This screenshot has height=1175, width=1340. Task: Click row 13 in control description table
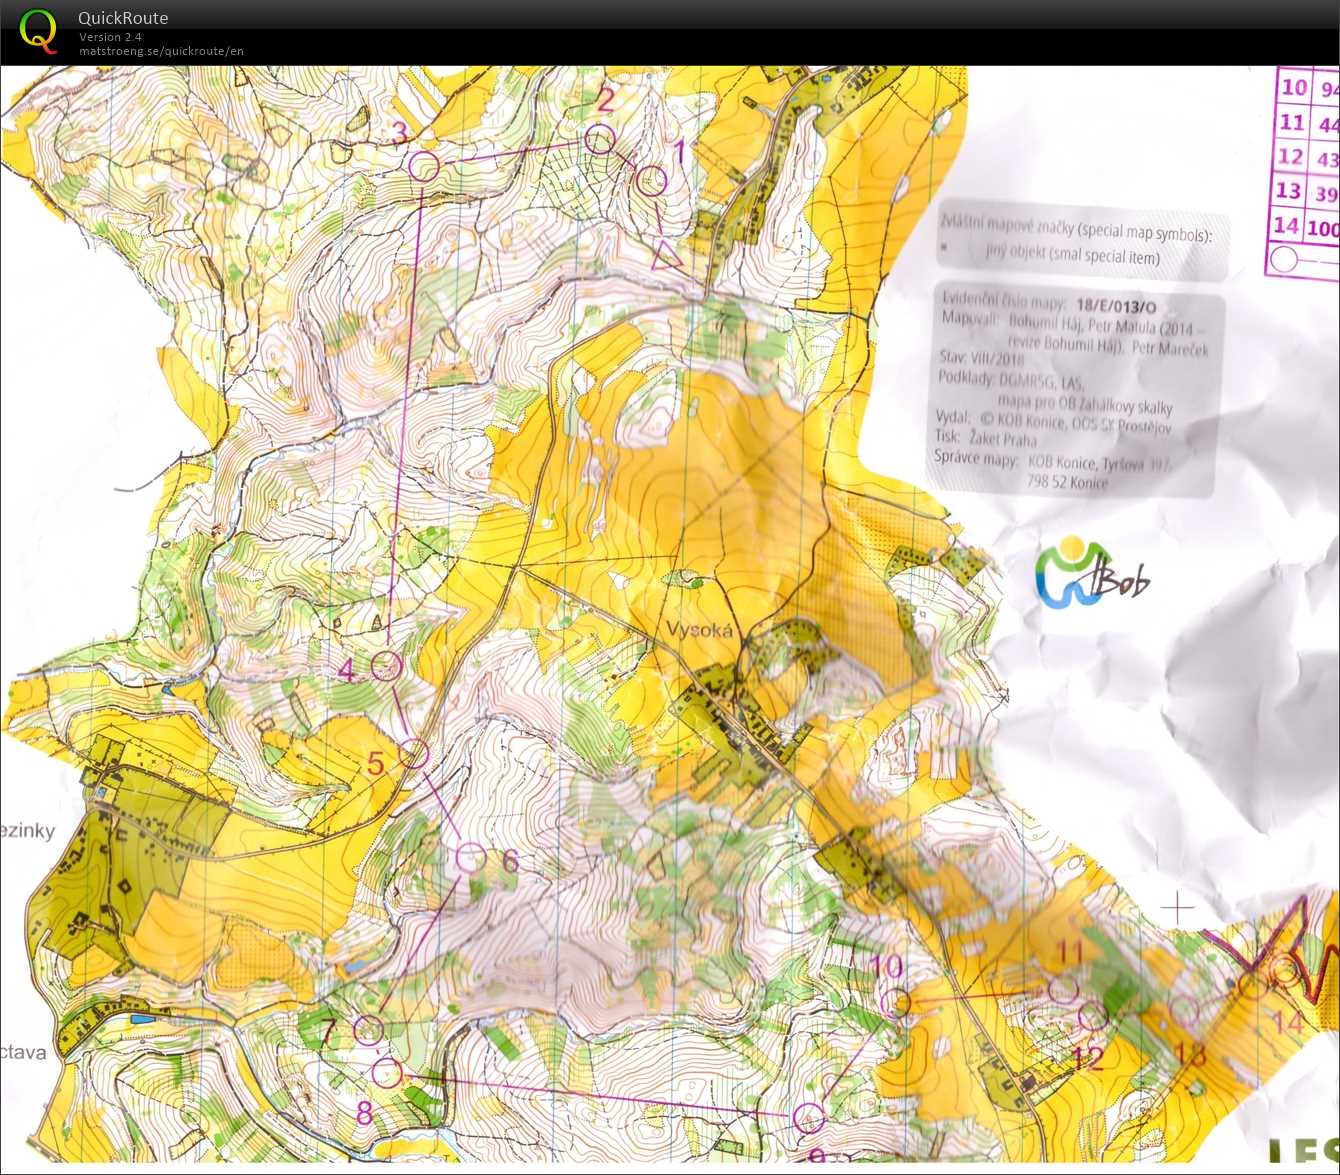coord(1303,192)
